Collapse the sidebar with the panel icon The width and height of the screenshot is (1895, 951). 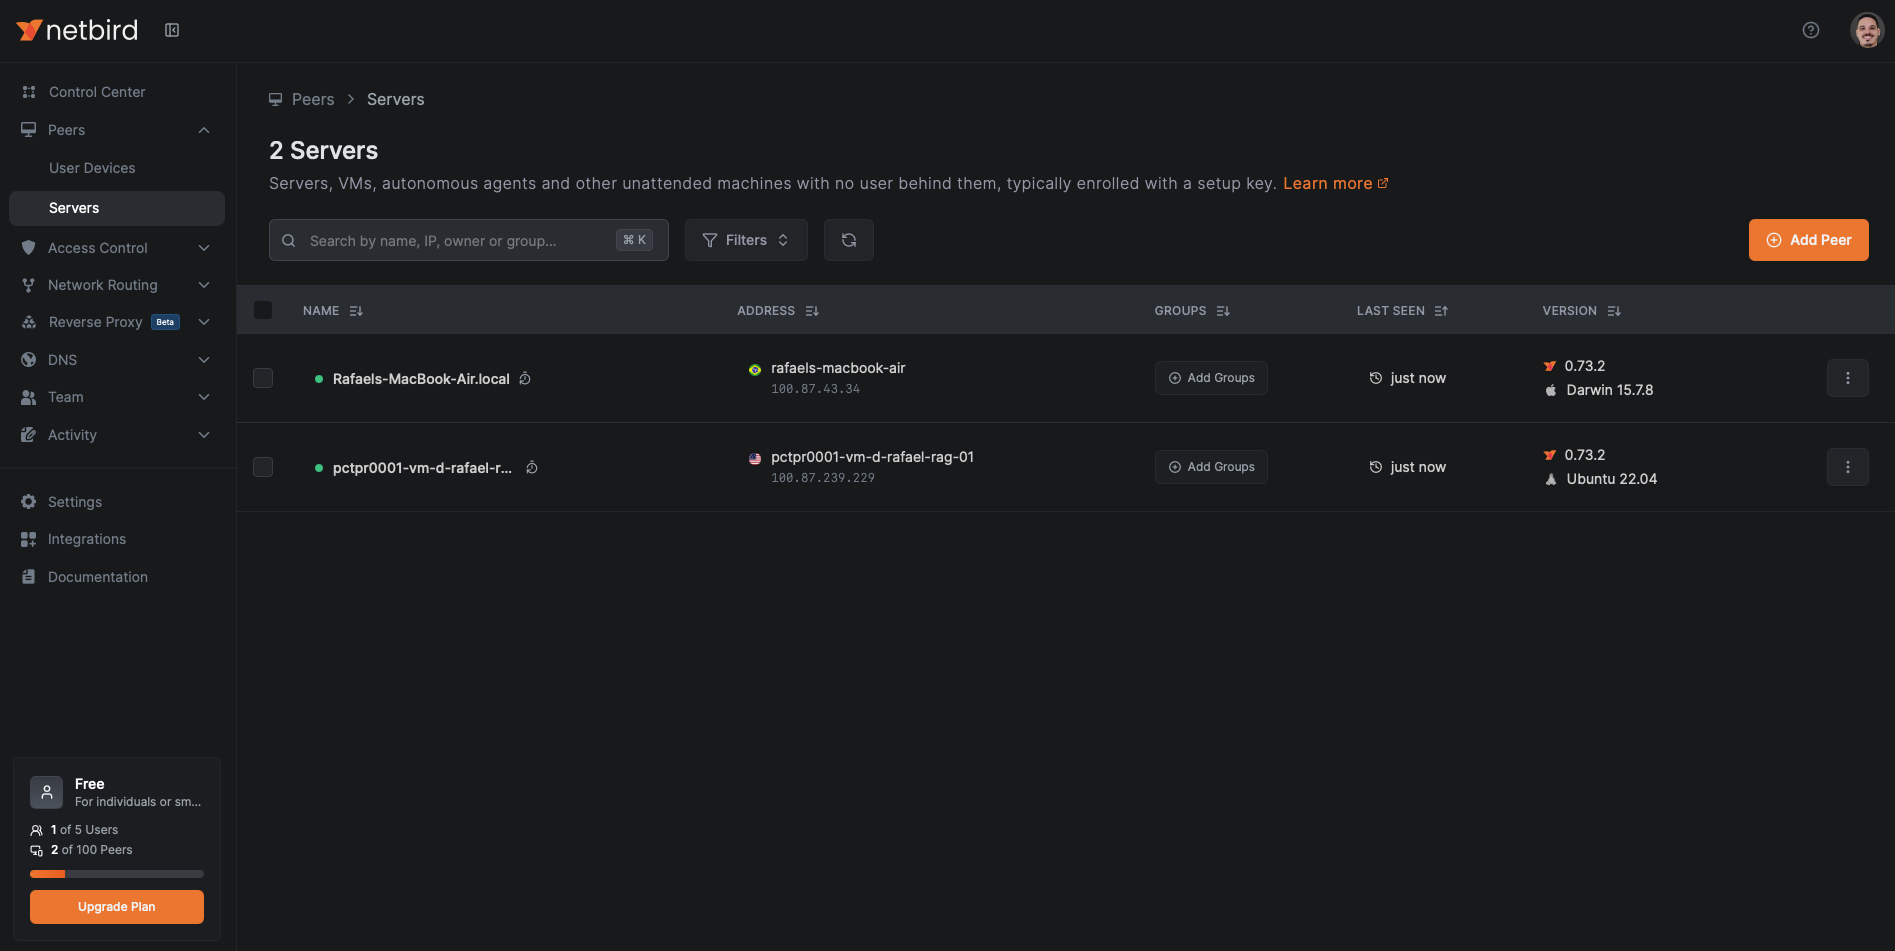coord(172,30)
